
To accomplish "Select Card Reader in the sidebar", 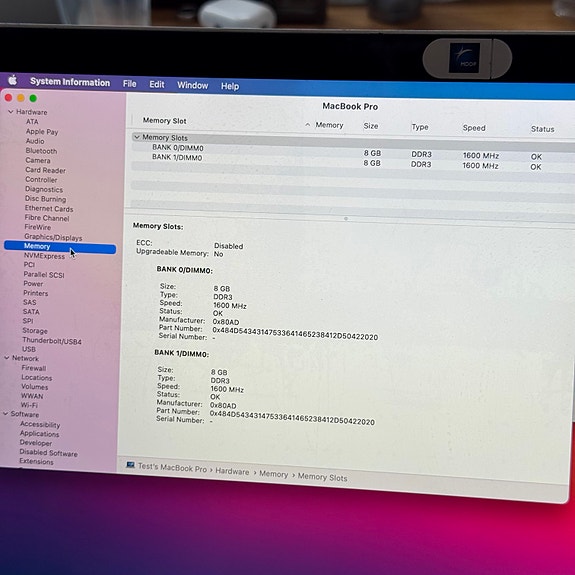I will tap(45, 170).
